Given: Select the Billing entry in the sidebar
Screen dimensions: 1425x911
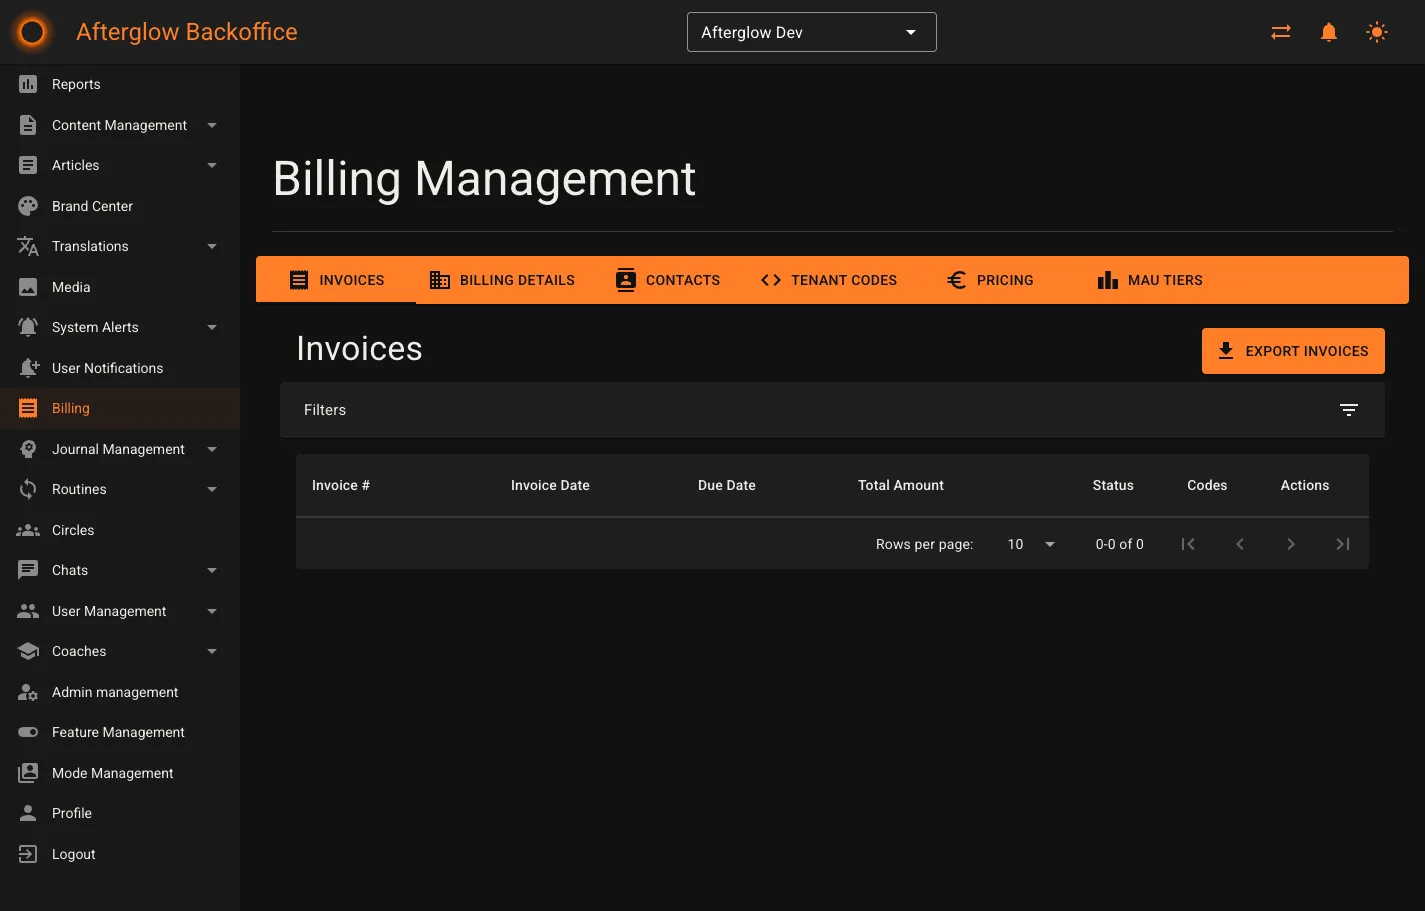Looking at the screenshot, I should click(x=71, y=408).
